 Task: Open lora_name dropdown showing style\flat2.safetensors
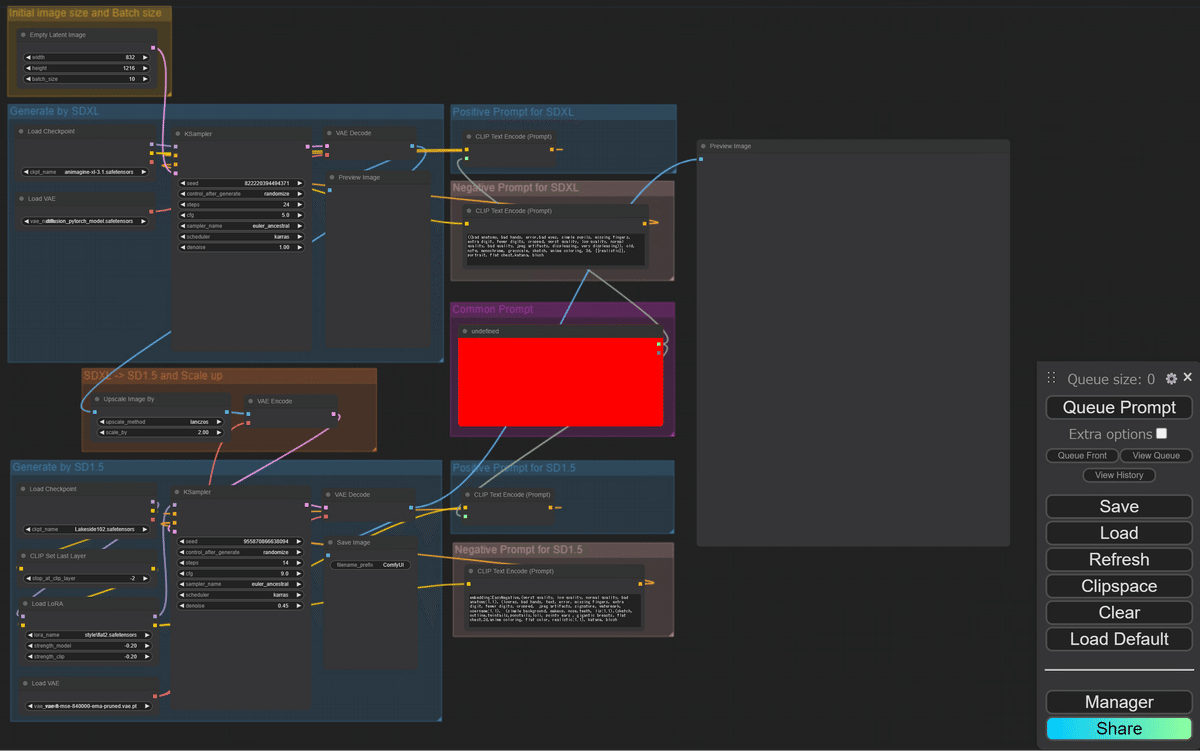click(87, 635)
